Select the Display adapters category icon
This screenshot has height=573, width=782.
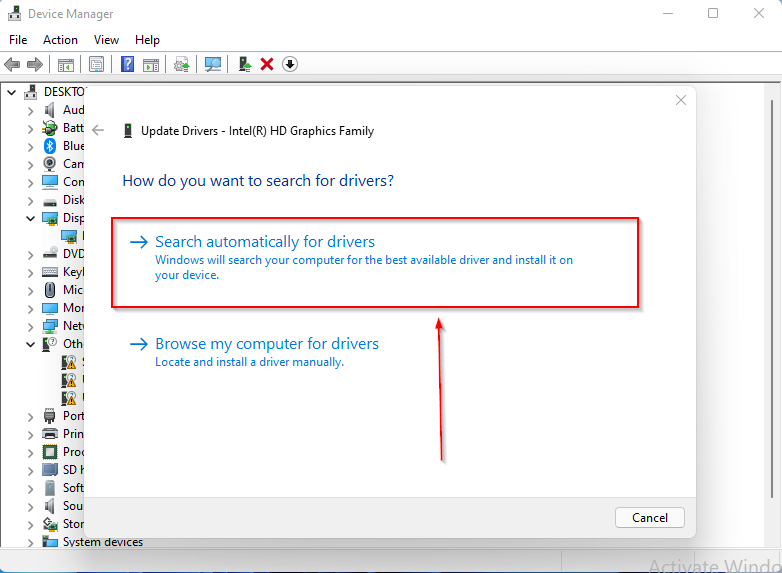[x=50, y=218]
